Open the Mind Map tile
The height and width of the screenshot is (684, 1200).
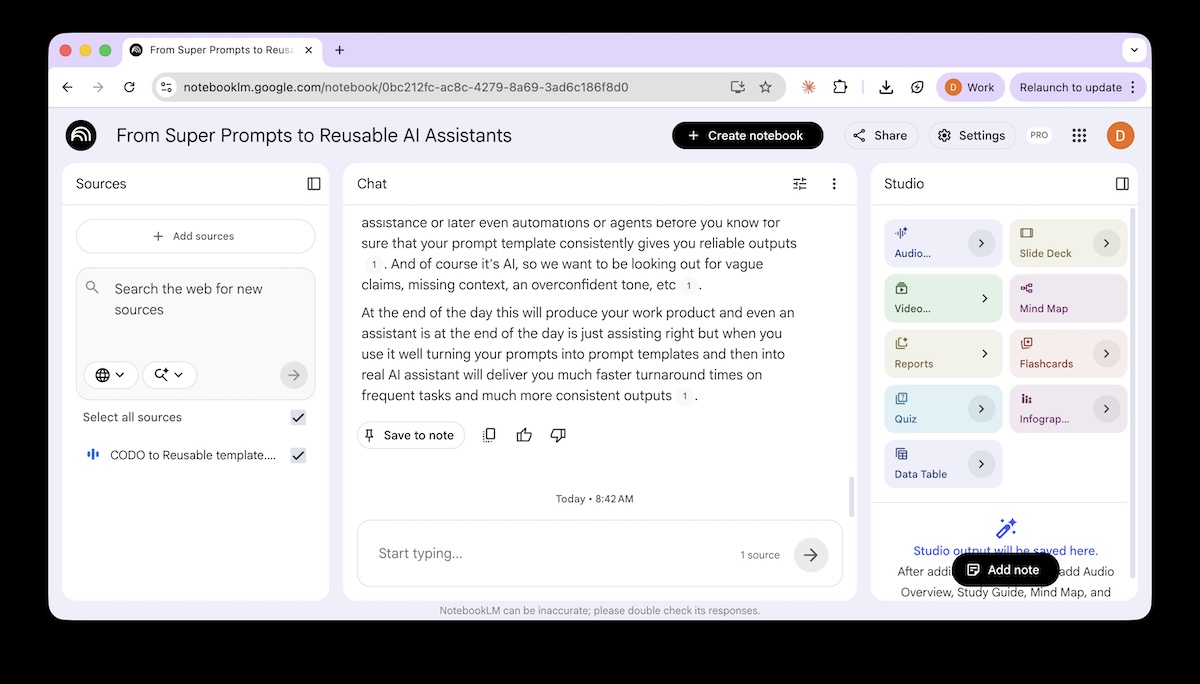coord(1068,298)
